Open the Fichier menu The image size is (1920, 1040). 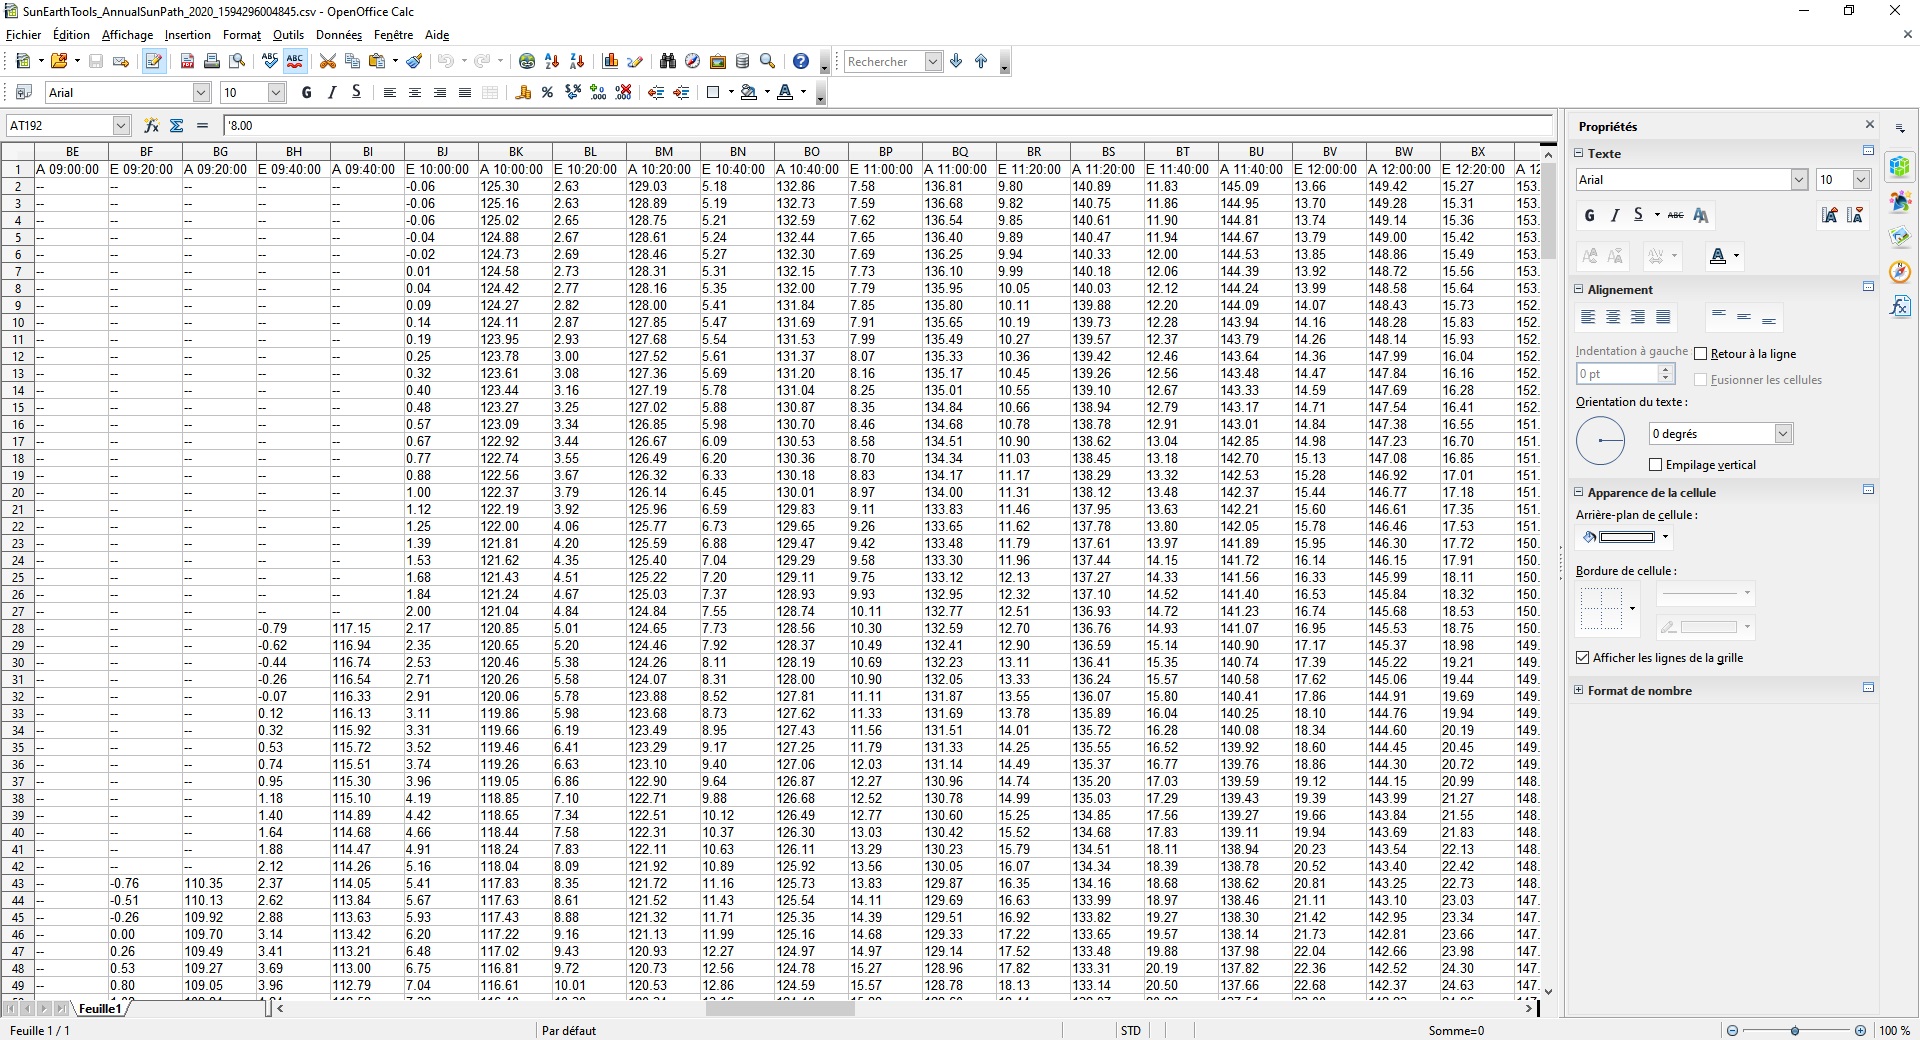tap(24, 34)
